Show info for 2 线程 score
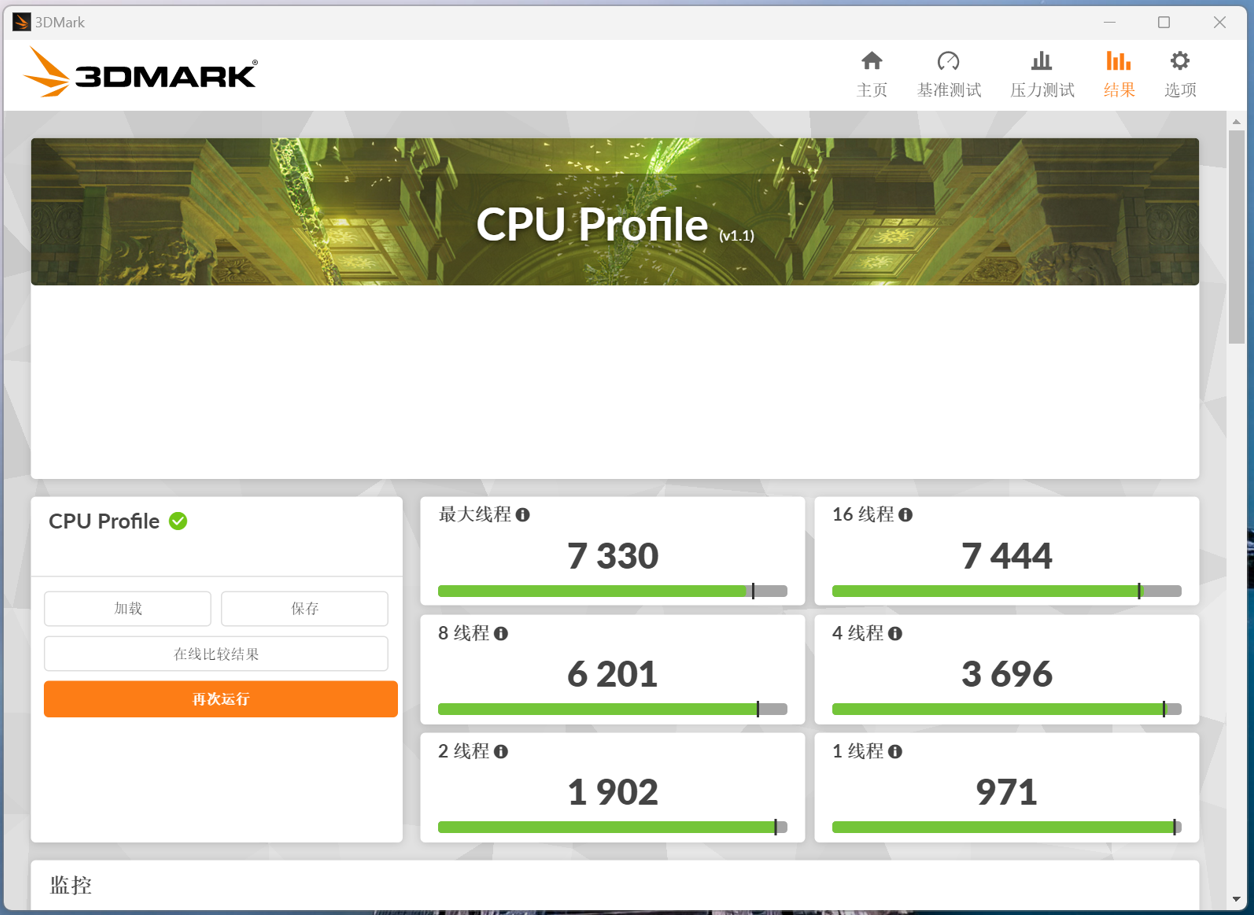 coord(501,751)
